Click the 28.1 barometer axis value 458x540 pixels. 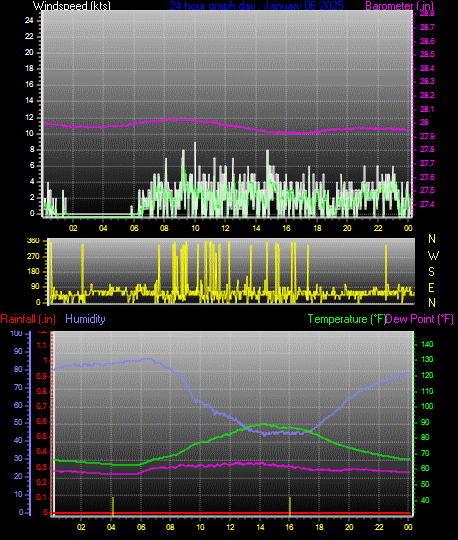pyautogui.click(x=427, y=109)
